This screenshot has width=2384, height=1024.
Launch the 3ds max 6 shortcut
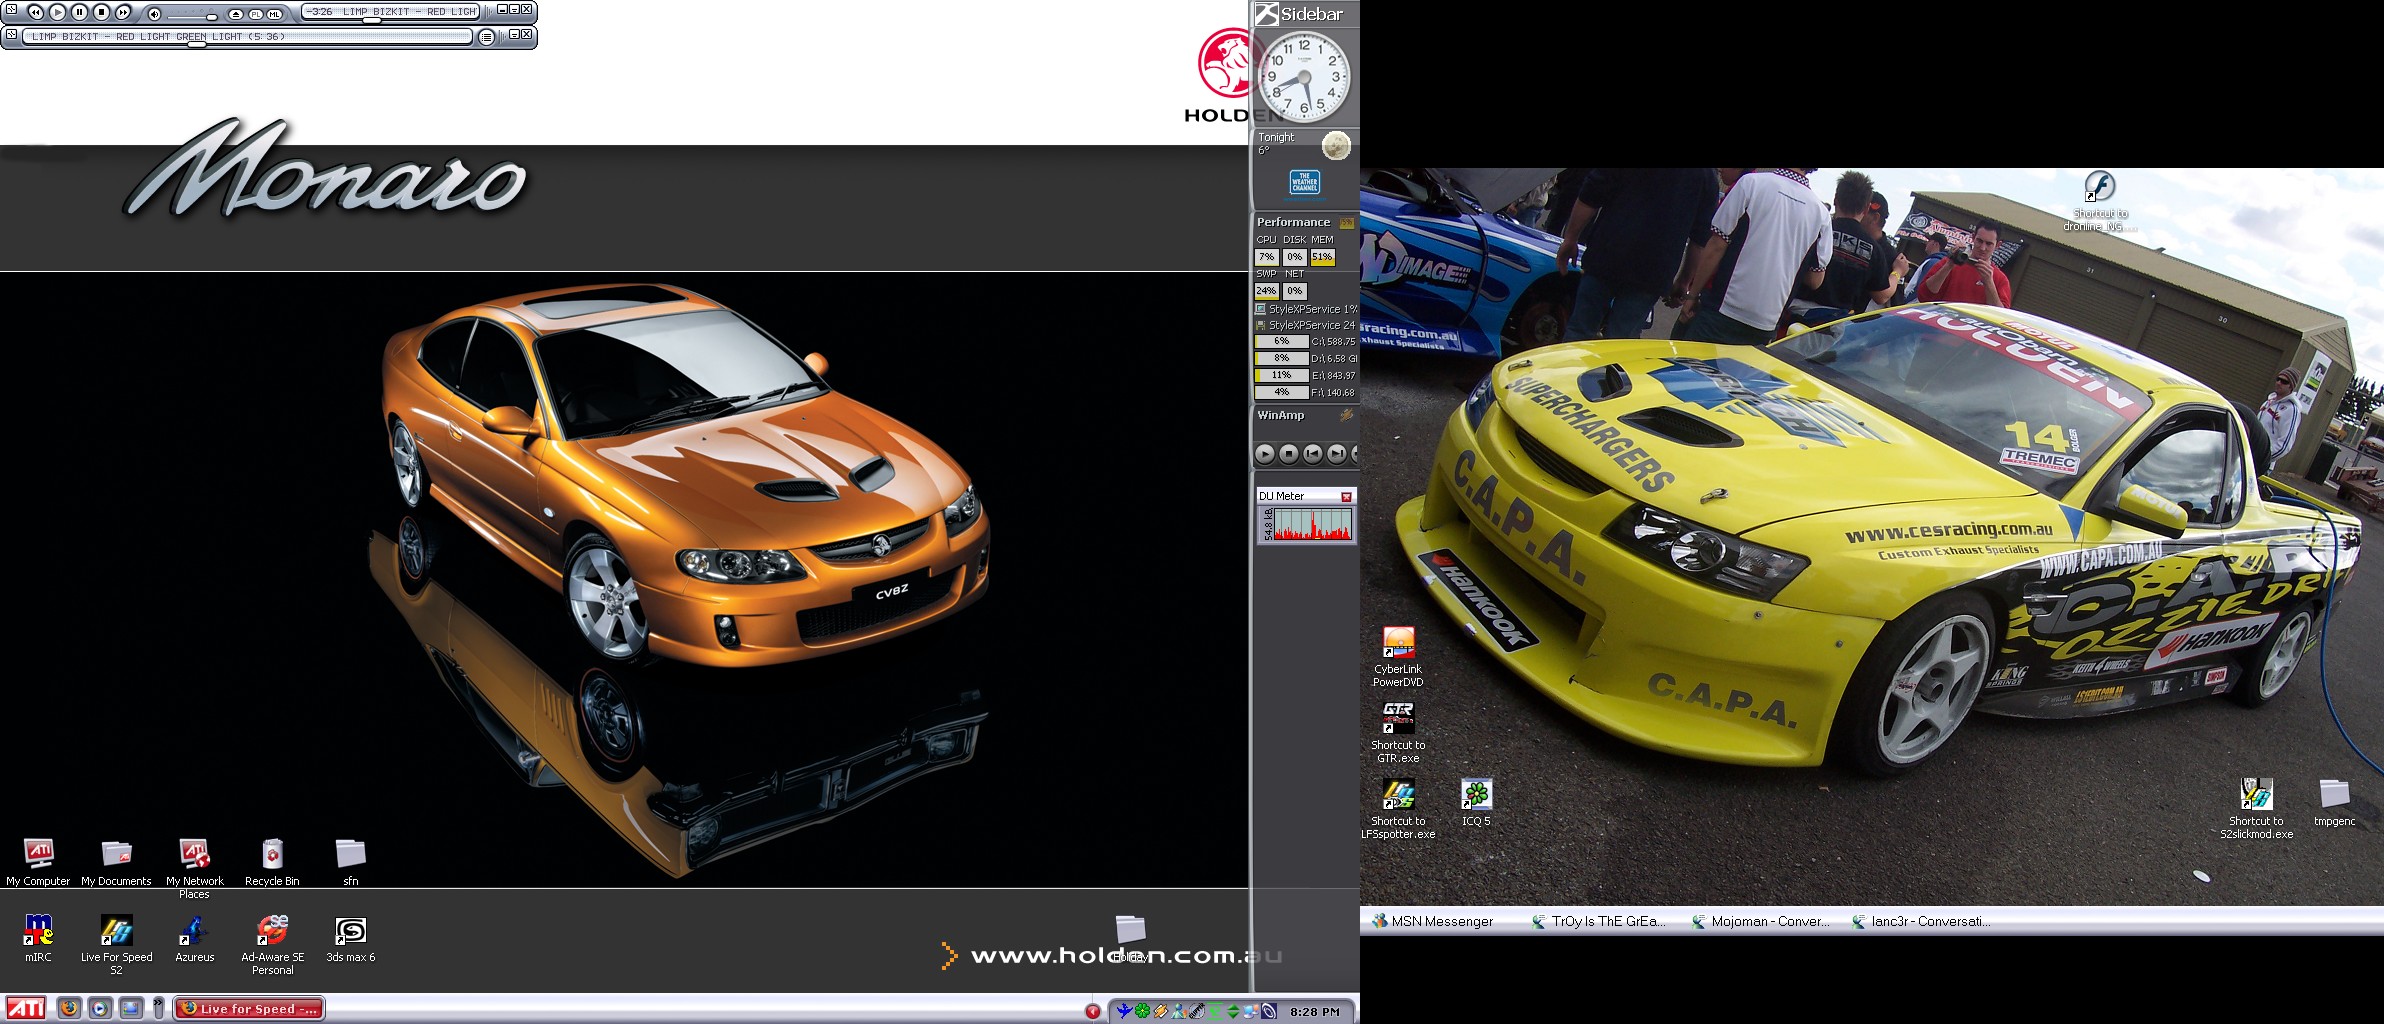351,938
